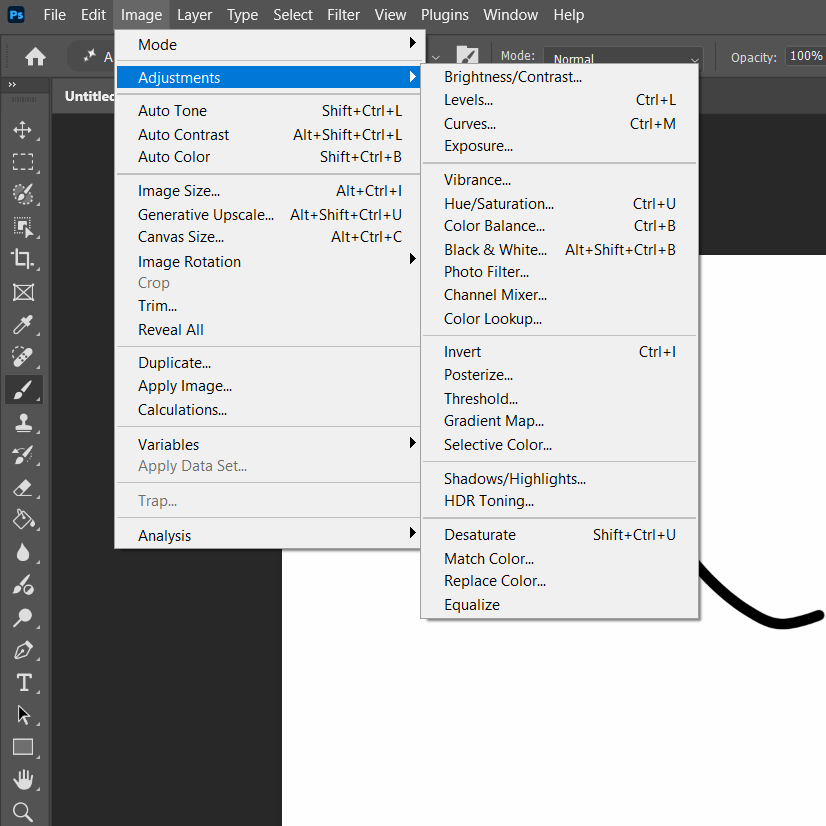Select the Adjustment Brush tool in toolbar
The height and width of the screenshot is (826, 826).
click(x=23, y=585)
